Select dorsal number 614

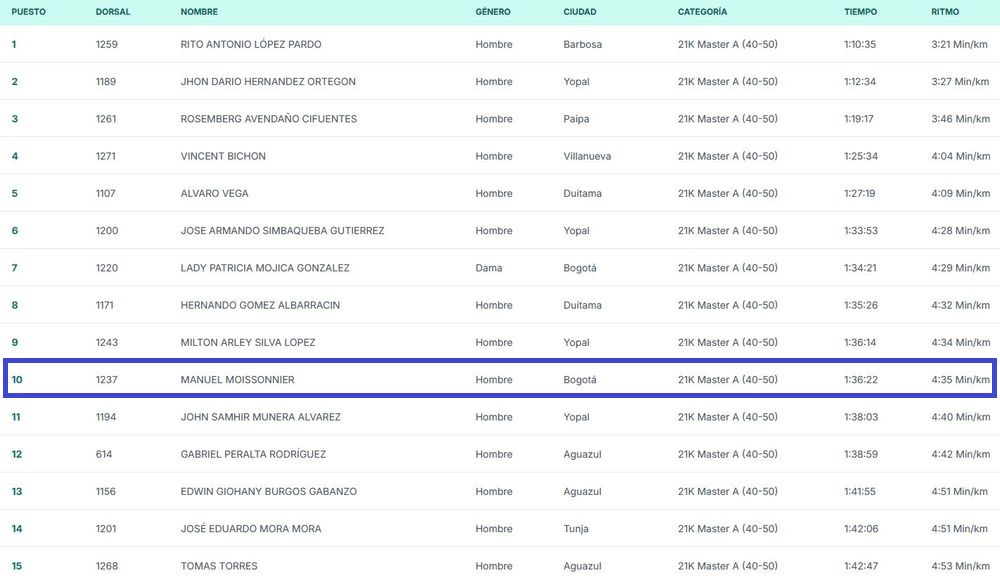coord(104,454)
